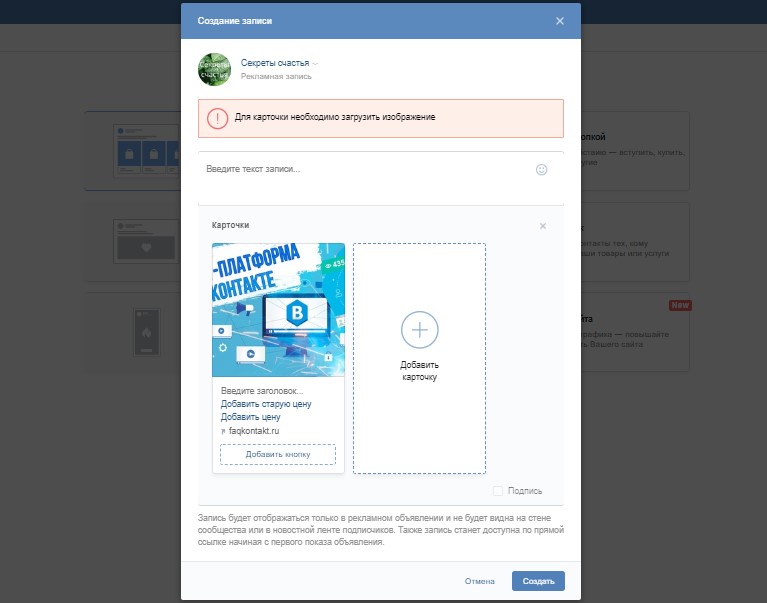
Task: Click the Введите текст записи field
Action: 381,178
